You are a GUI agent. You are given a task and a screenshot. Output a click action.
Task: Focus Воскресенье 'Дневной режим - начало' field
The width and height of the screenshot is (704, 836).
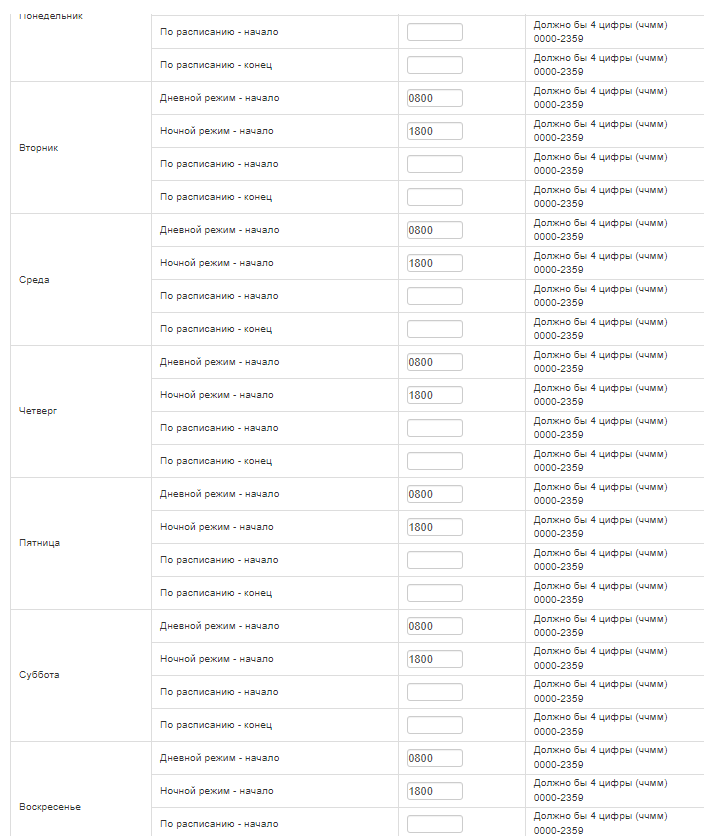click(x=435, y=758)
